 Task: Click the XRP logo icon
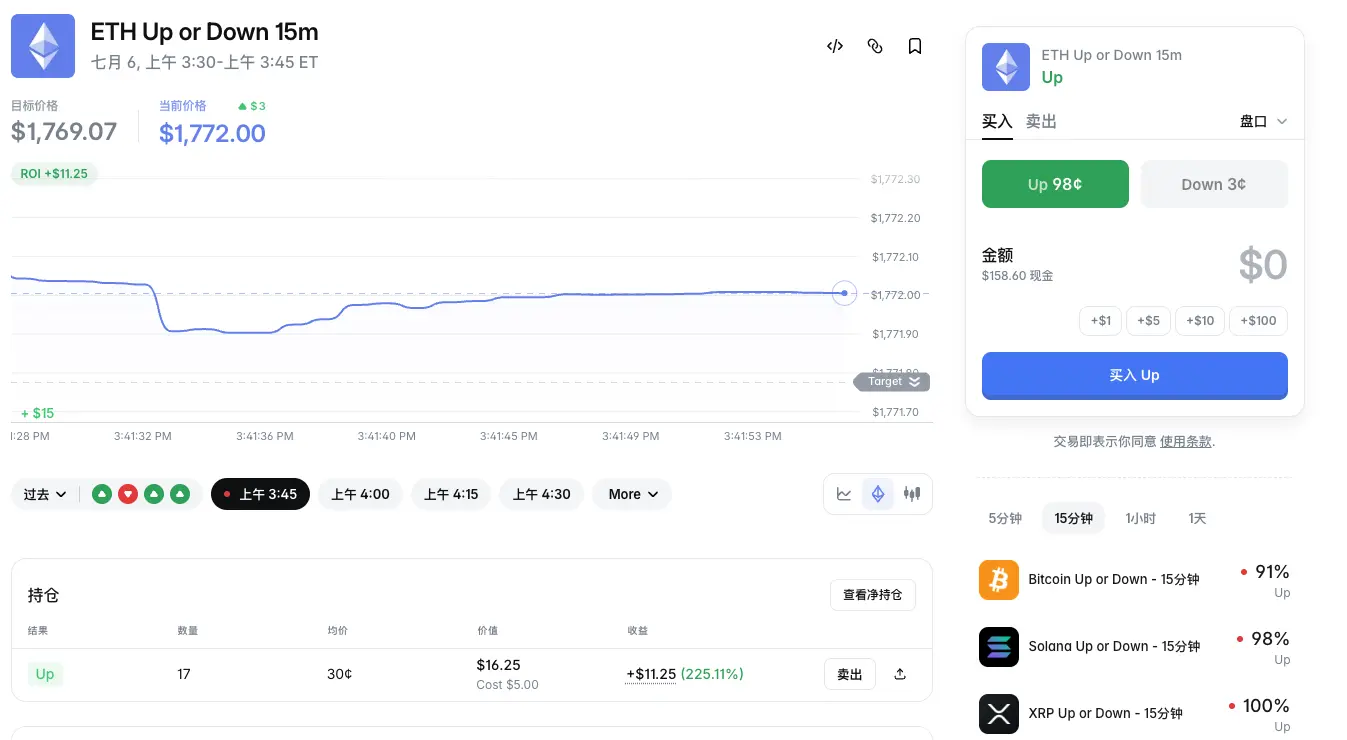pyautogui.click(x=999, y=714)
